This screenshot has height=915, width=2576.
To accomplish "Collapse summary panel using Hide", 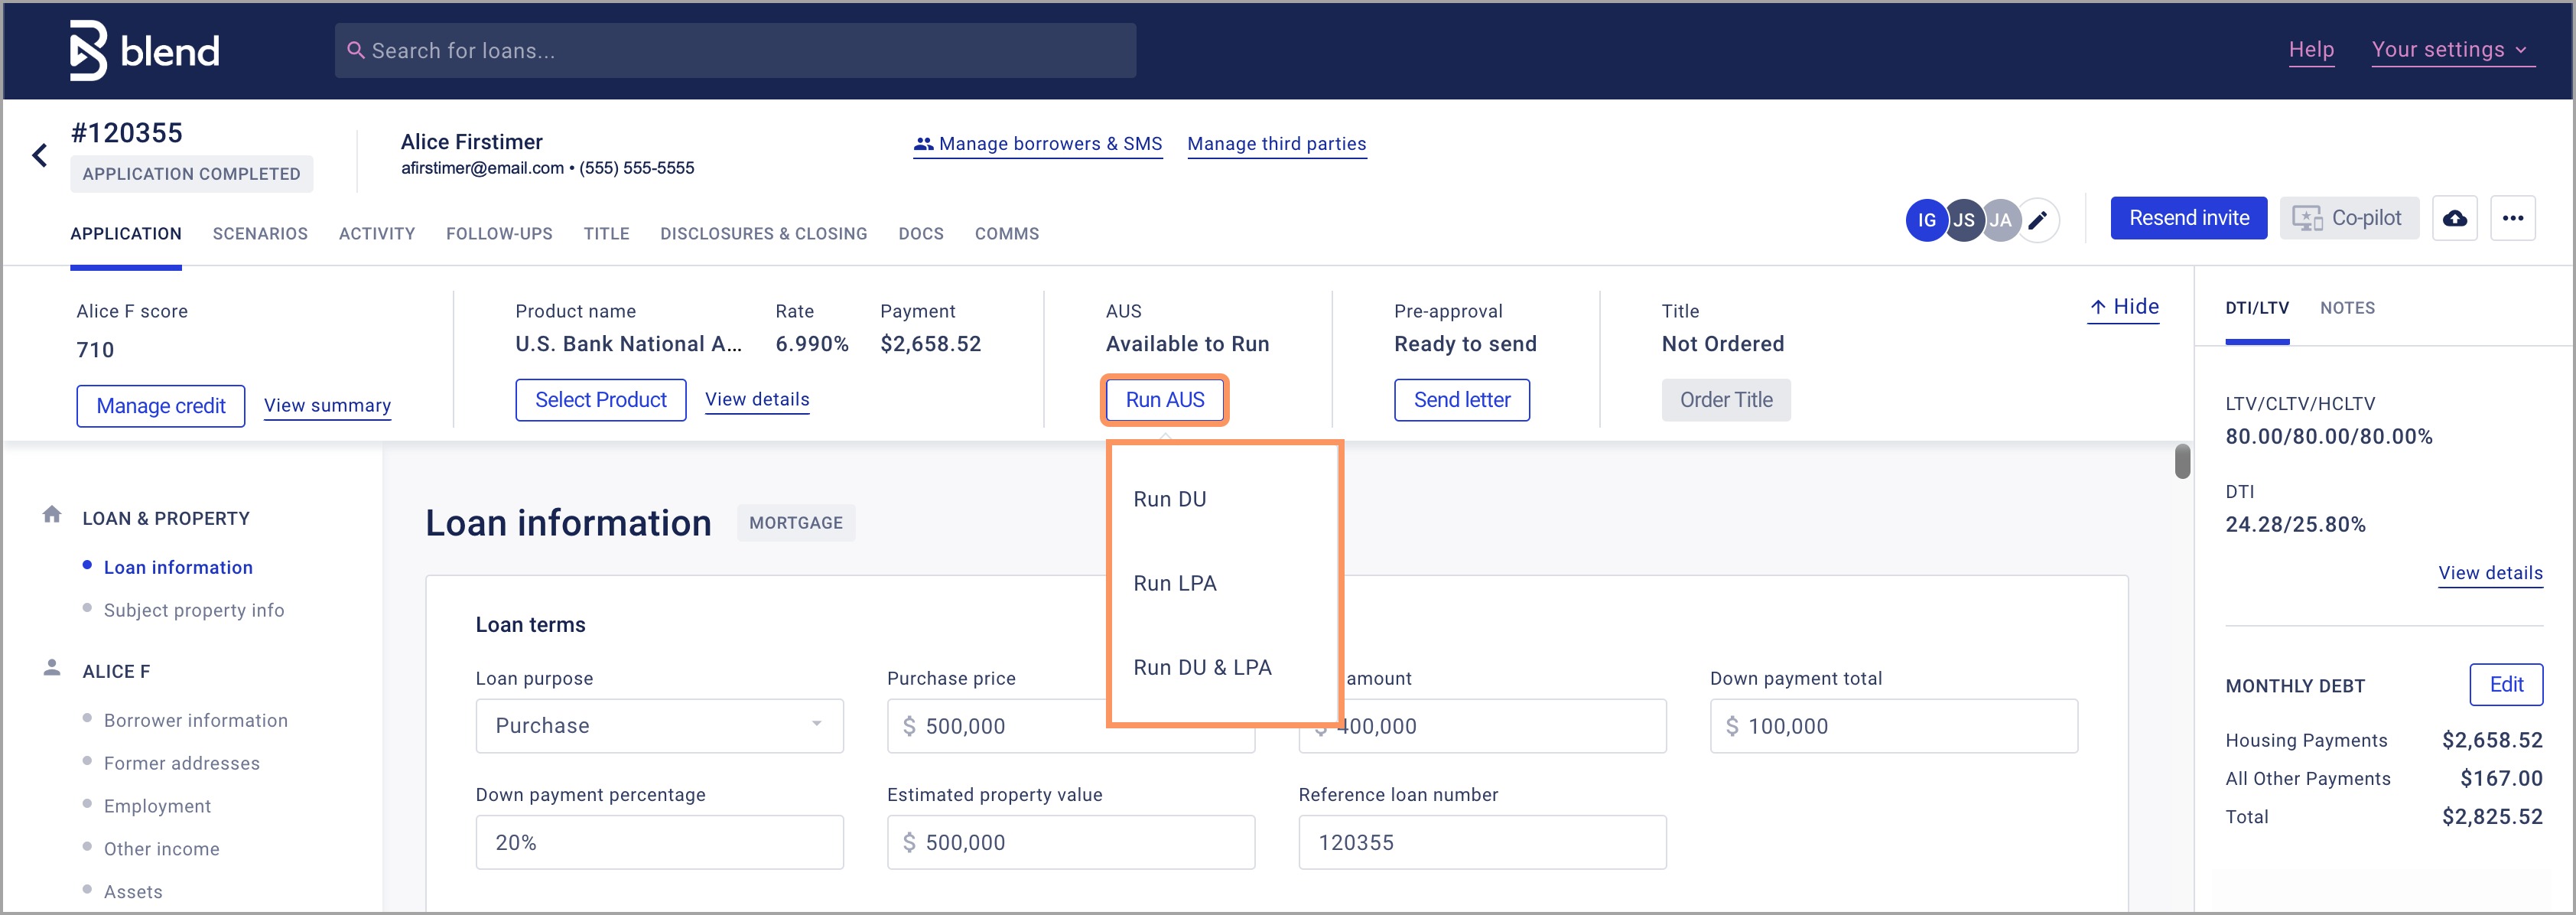I will click(2123, 307).
